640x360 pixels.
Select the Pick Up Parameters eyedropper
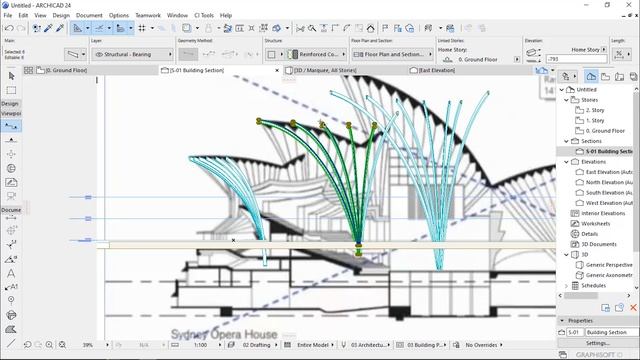click(48, 28)
